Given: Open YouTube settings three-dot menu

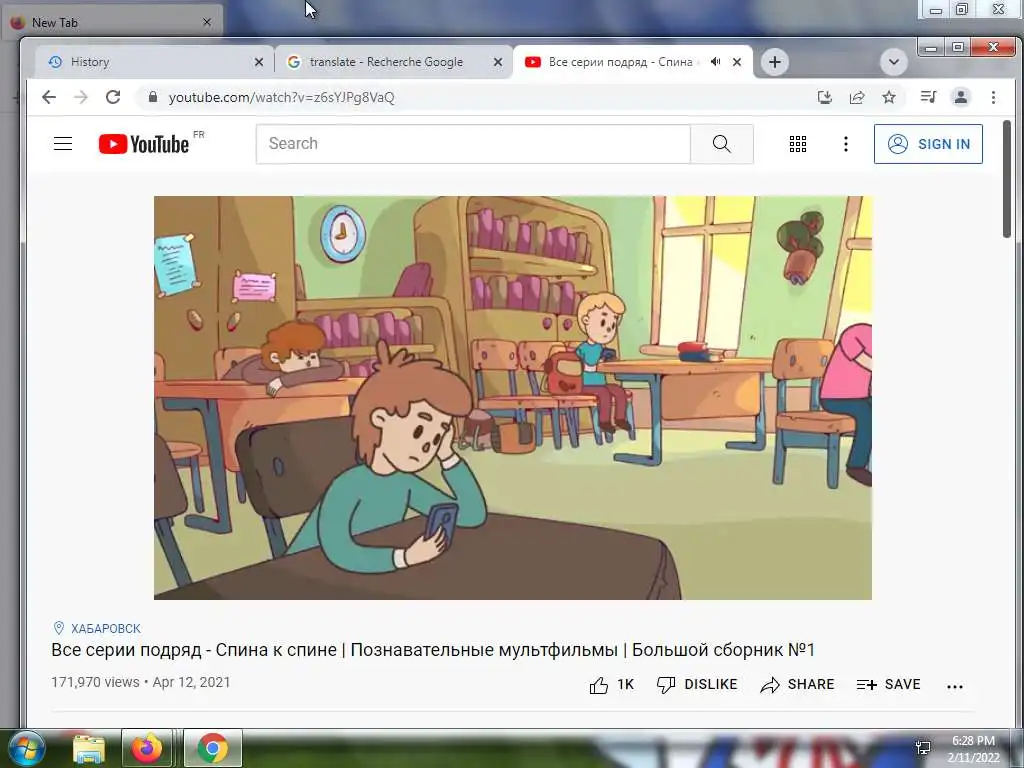Looking at the screenshot, I should pyautogui.click(x=846, y=144).
